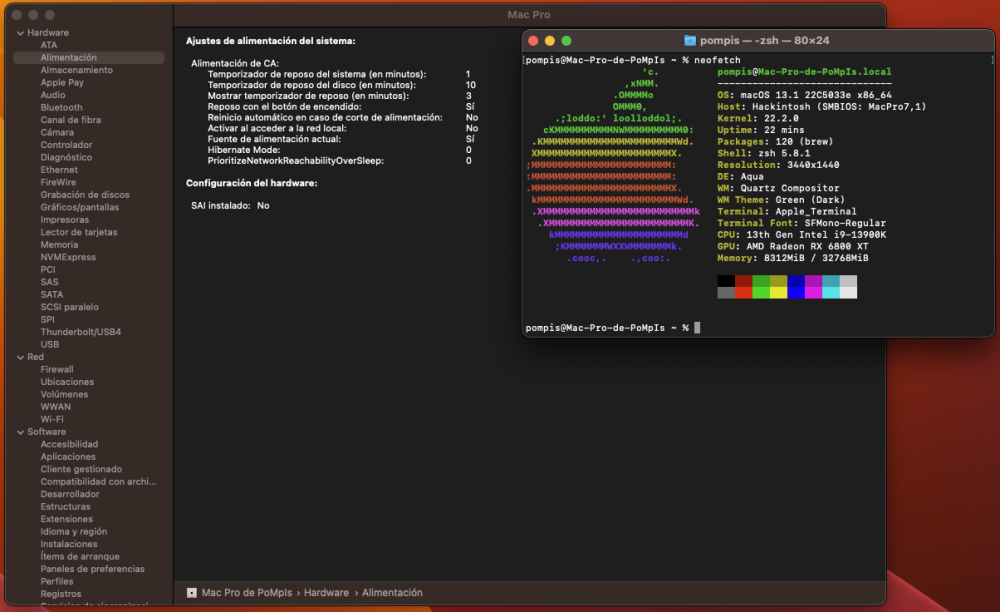Open USB hardware entry
The height and width of the screenshot is (612, 1000).
pos(50,344)
